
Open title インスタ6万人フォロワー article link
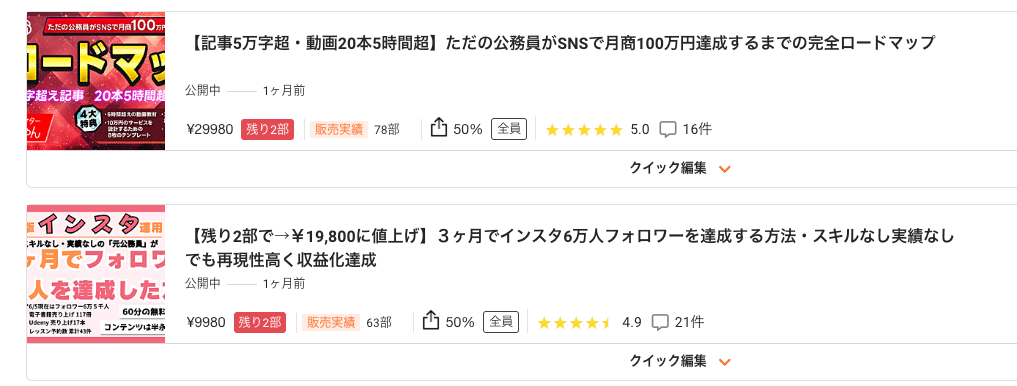pyautogui.click(x=569, y=248)
